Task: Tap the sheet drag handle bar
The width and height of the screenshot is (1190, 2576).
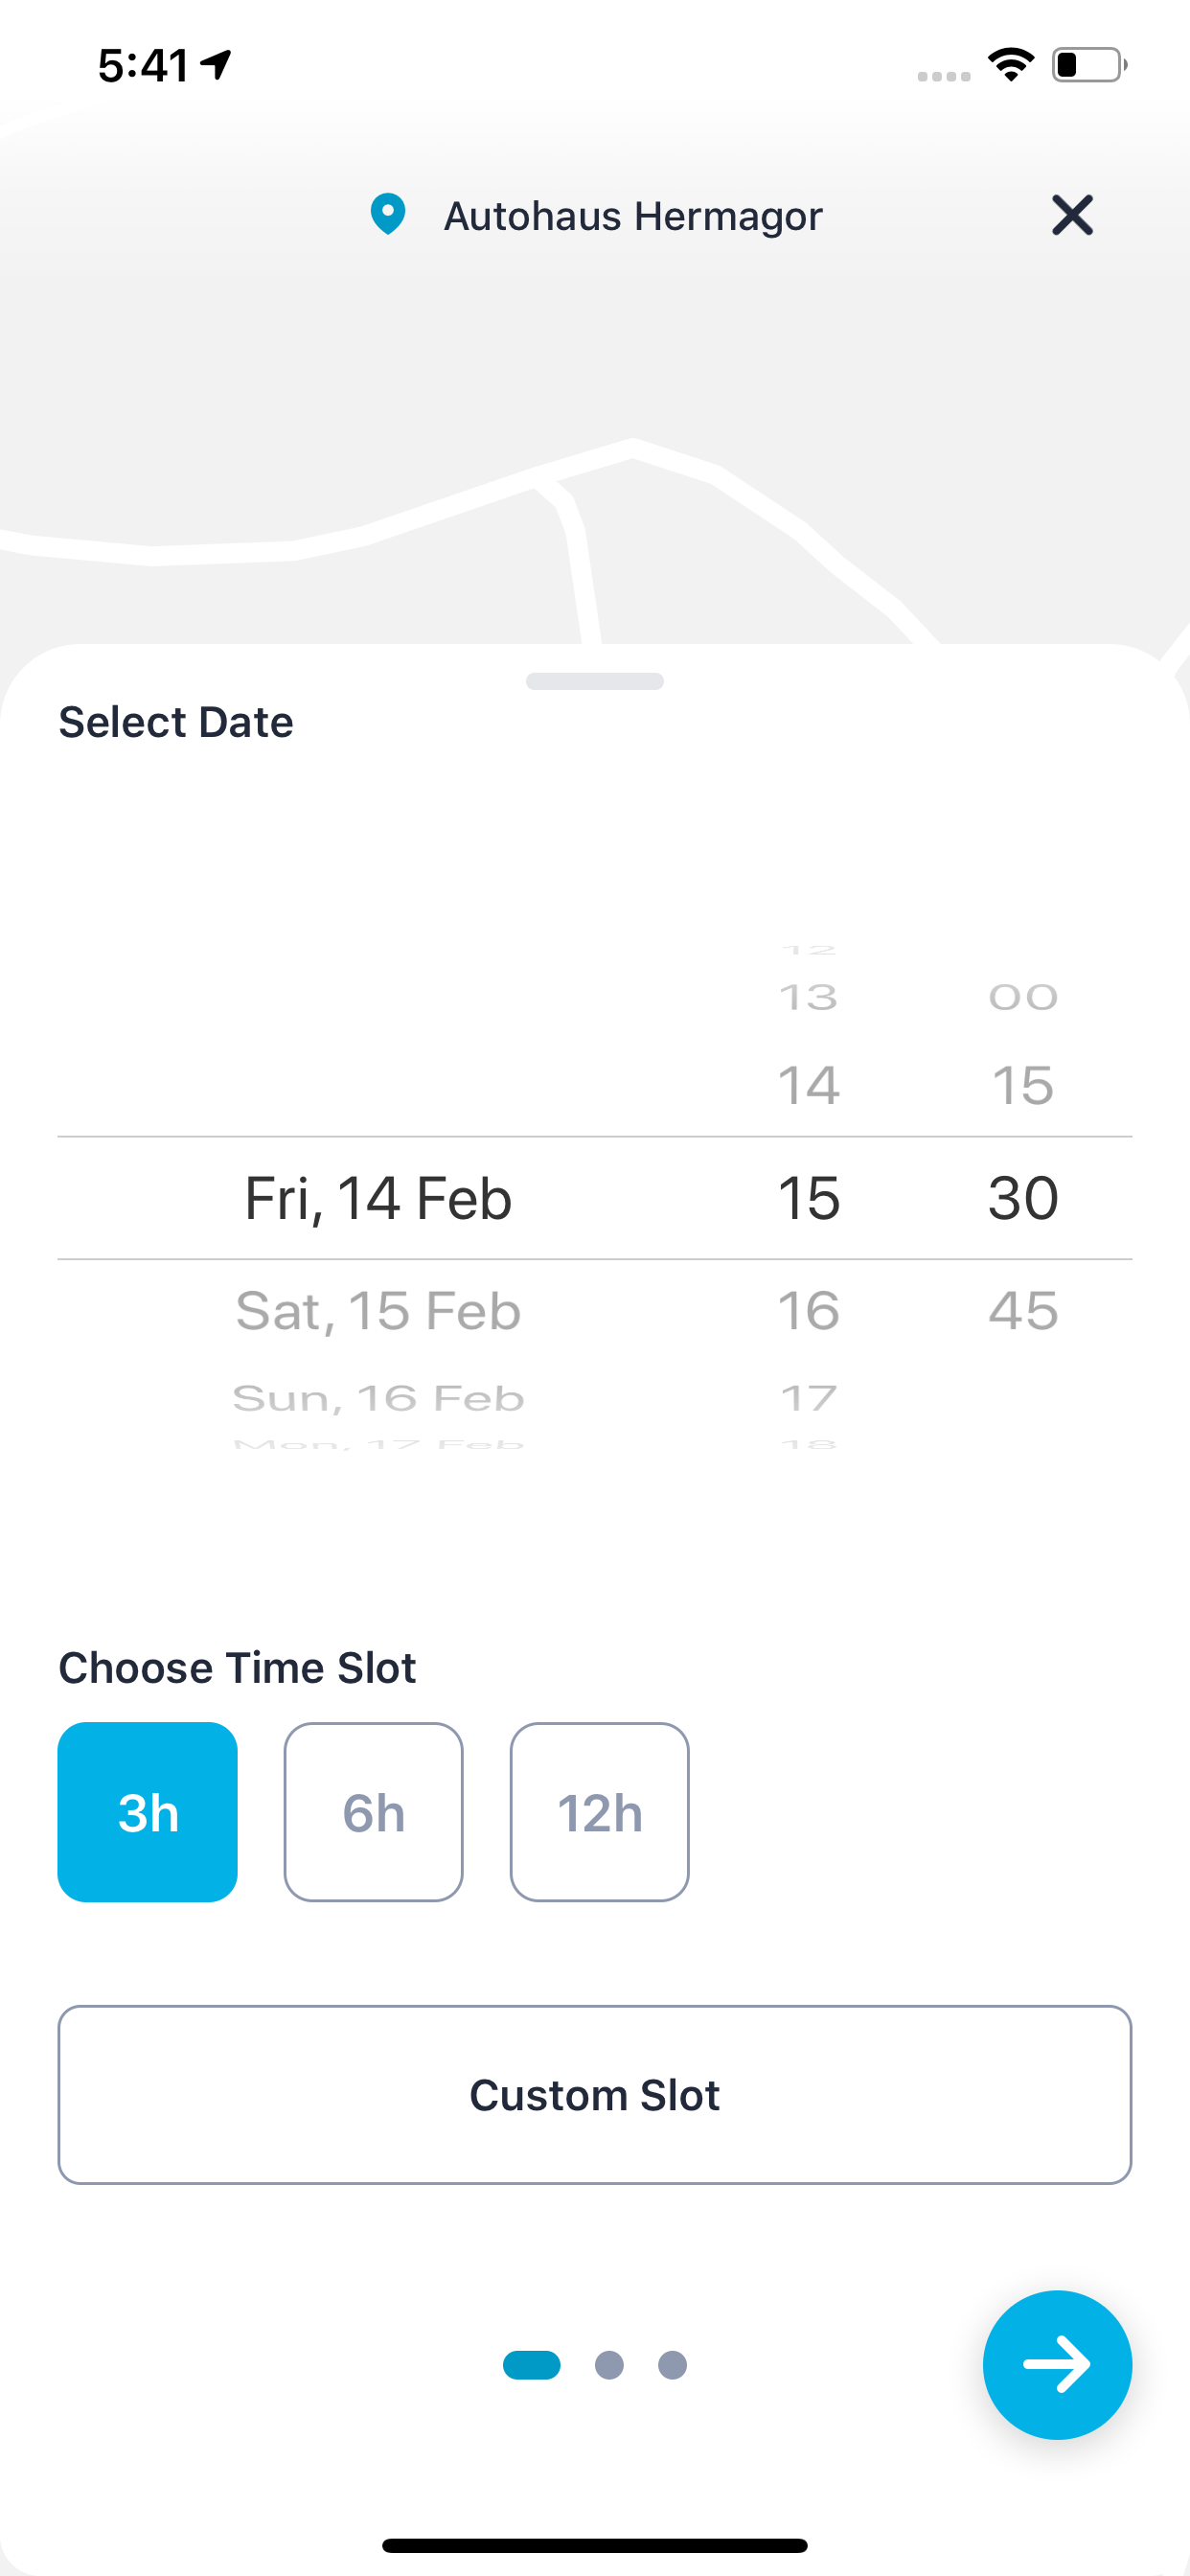Action: (x=595, y=681)
